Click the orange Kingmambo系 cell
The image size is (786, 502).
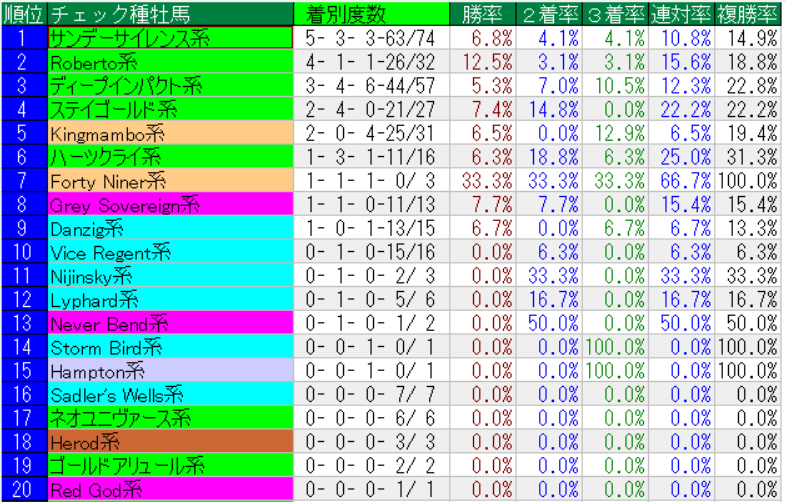tap(170, 132)
